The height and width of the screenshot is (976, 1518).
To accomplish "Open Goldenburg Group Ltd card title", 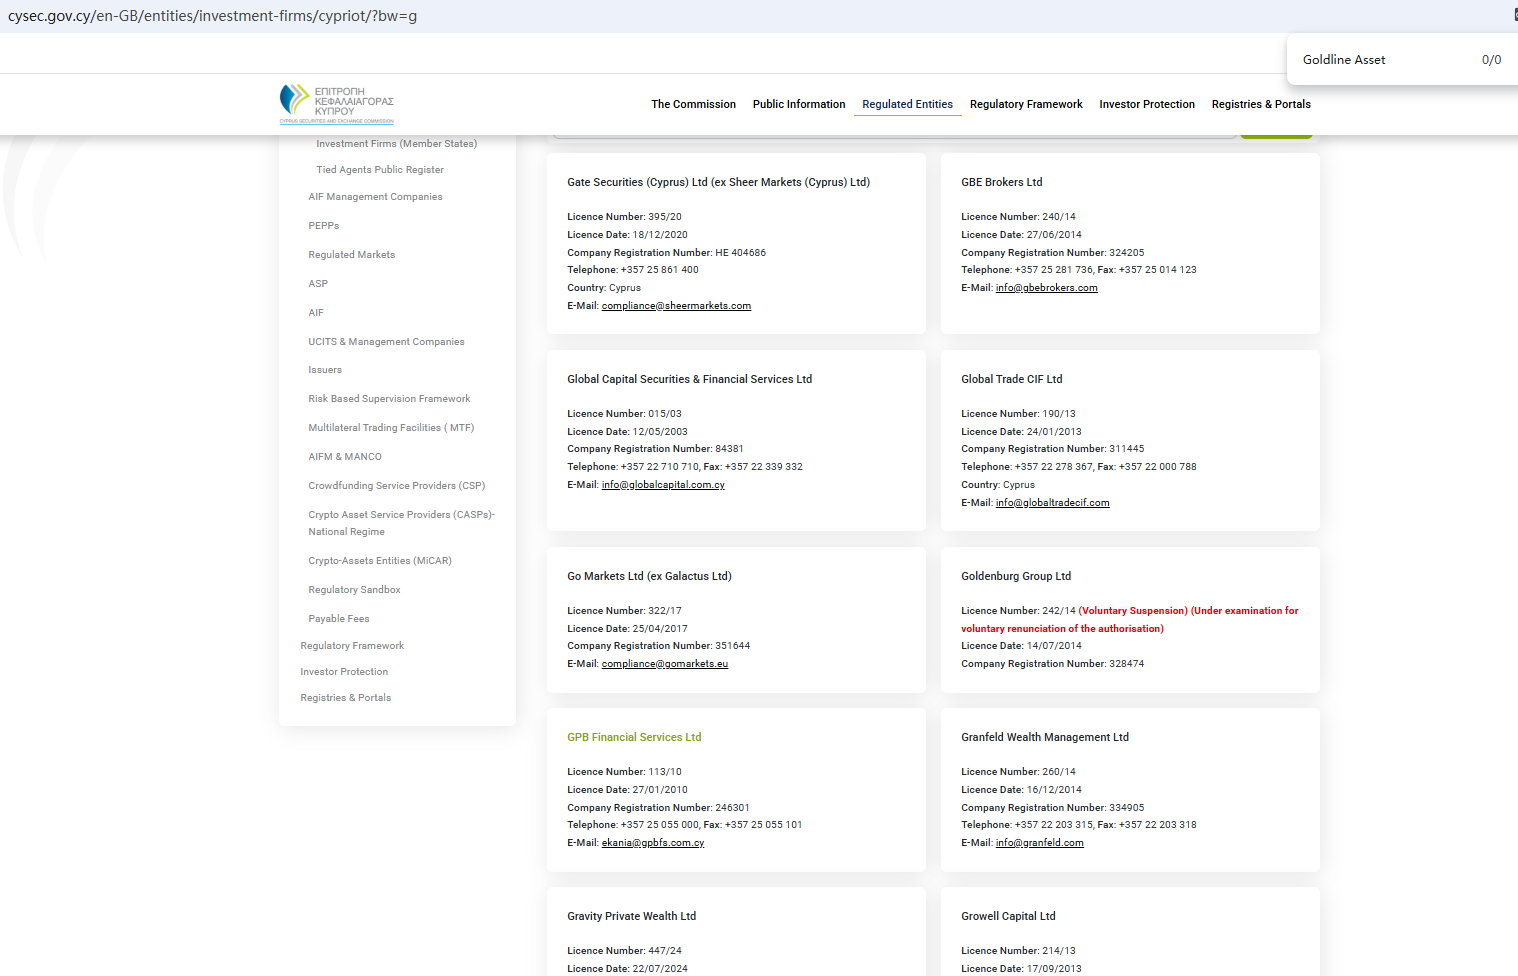I will point(1015,576).
